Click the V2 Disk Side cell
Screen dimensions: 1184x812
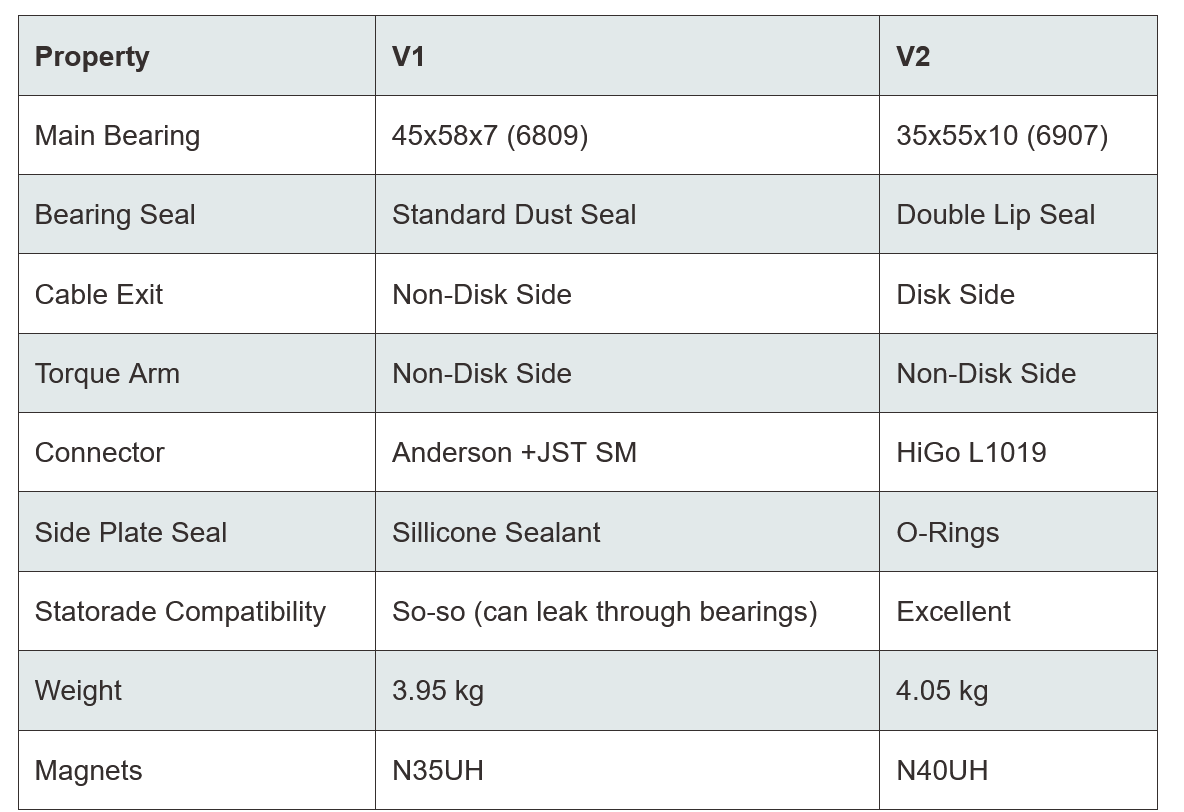click(x=955, y=295)
